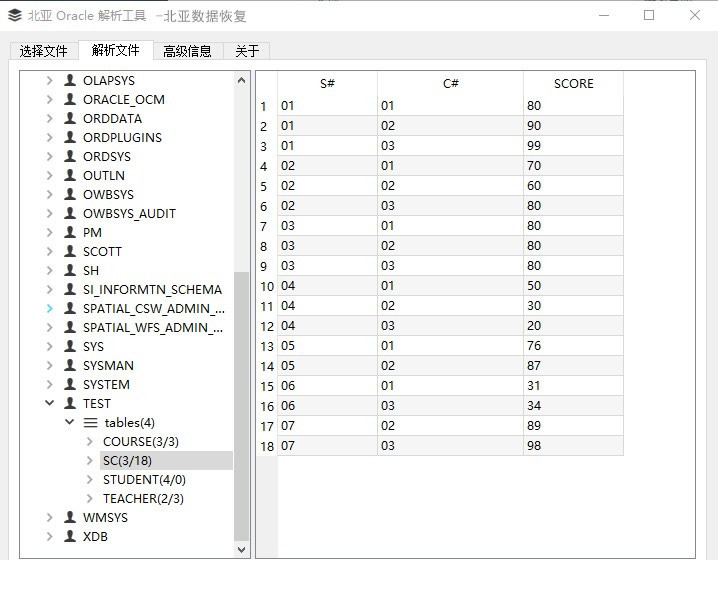Click tree scrollbar down arrow
Screen dimensions: 718x590
(242, 549)
